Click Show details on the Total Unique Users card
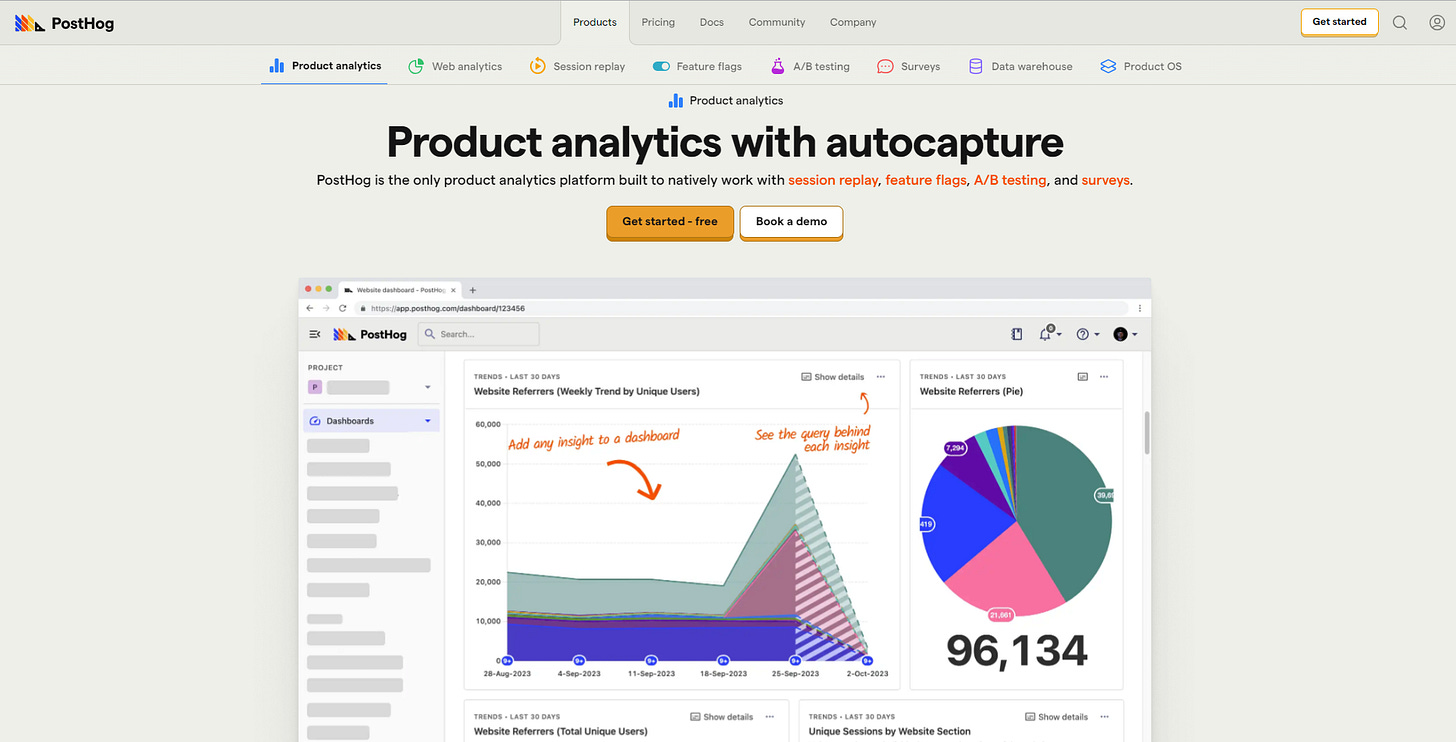 click(x=721, y=717)
